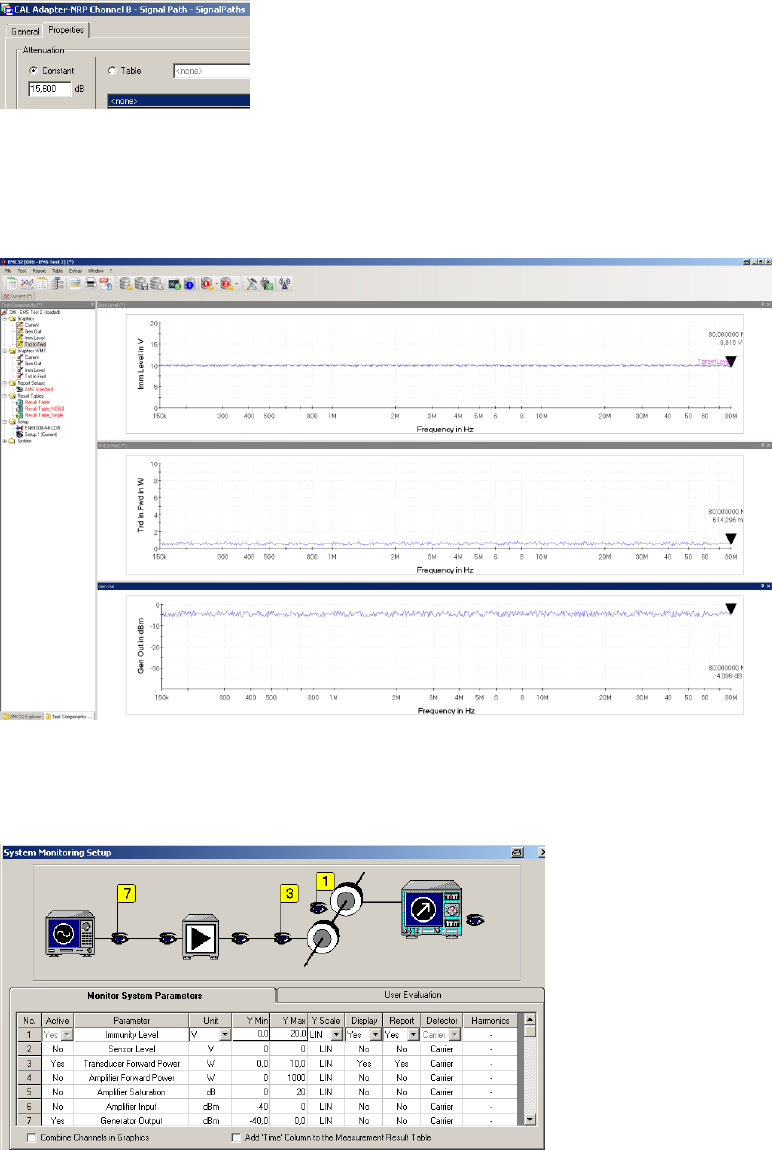Click the signal generator device icon

click(70, 933)
